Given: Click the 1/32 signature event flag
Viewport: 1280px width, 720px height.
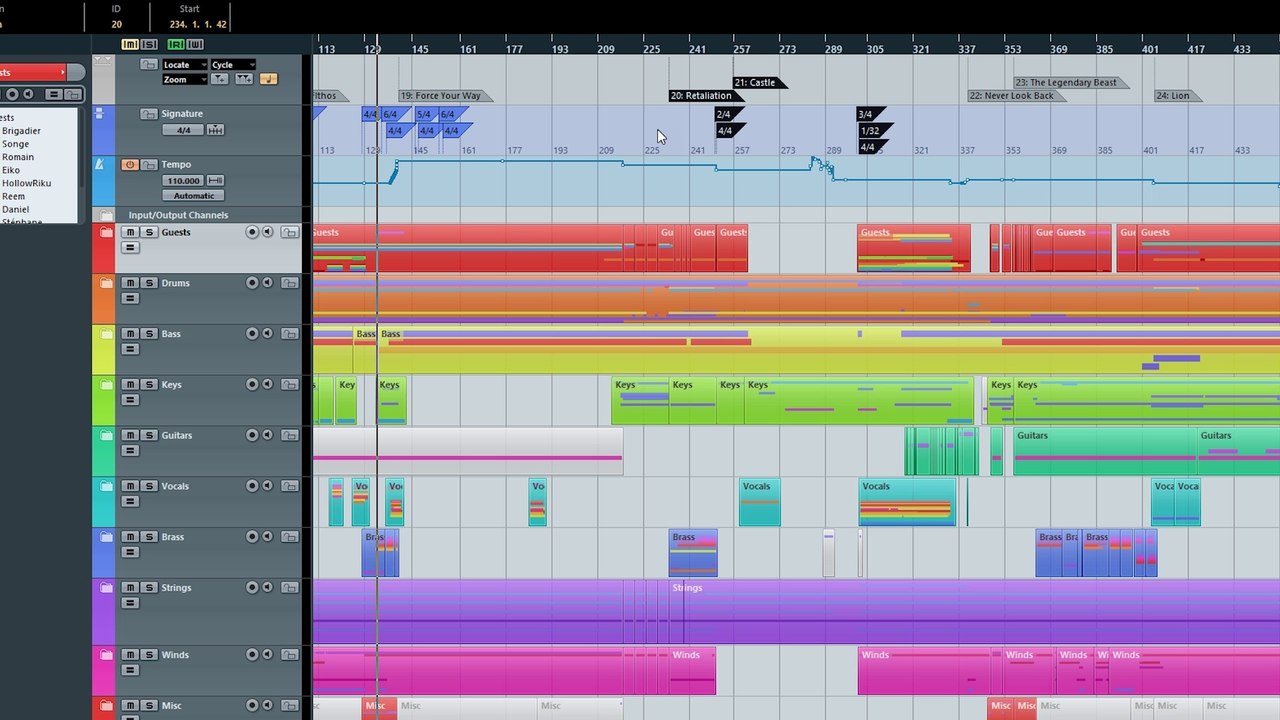Looking at the screenshot, I should tap(873, 131).
